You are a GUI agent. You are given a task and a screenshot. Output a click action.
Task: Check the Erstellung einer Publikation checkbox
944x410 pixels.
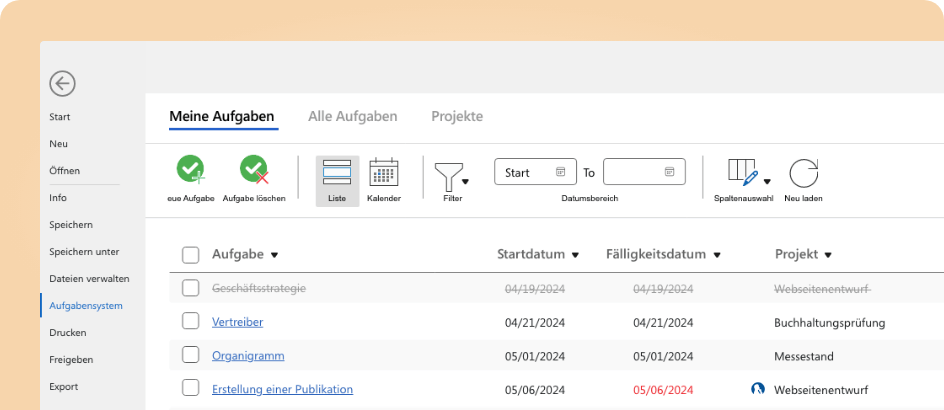191,388
